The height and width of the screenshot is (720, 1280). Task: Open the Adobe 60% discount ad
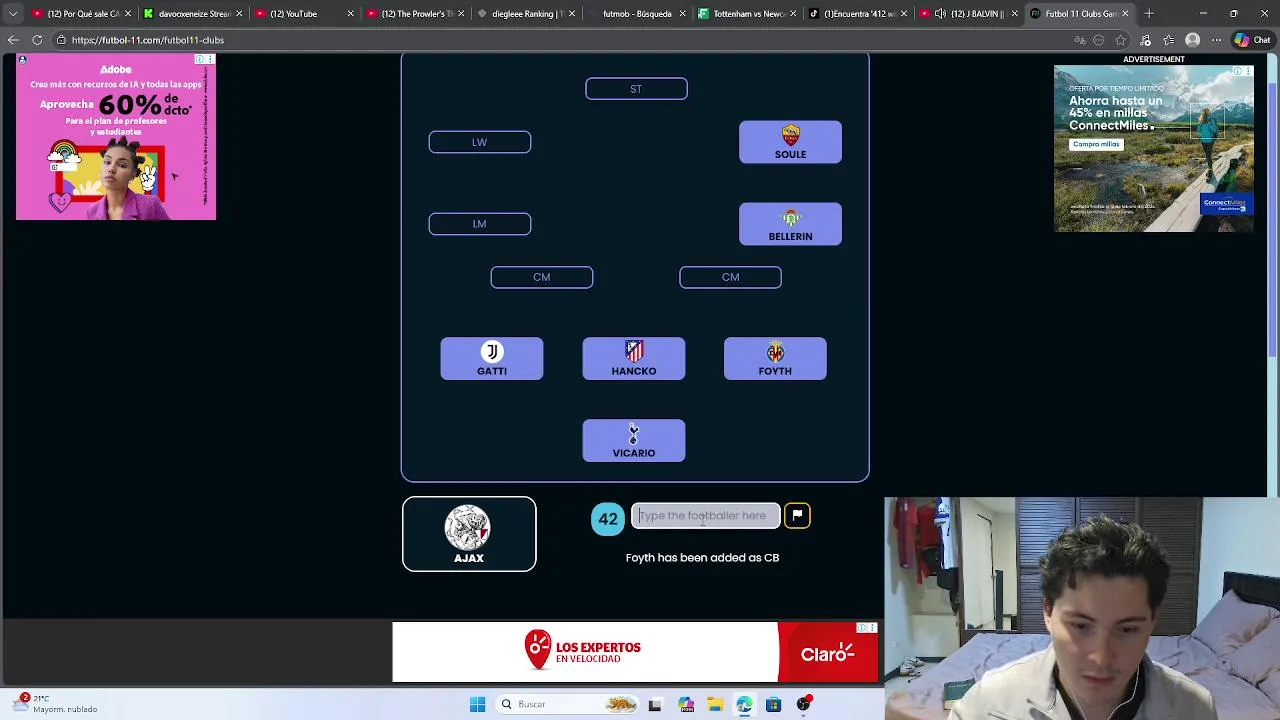coord(116,137)
